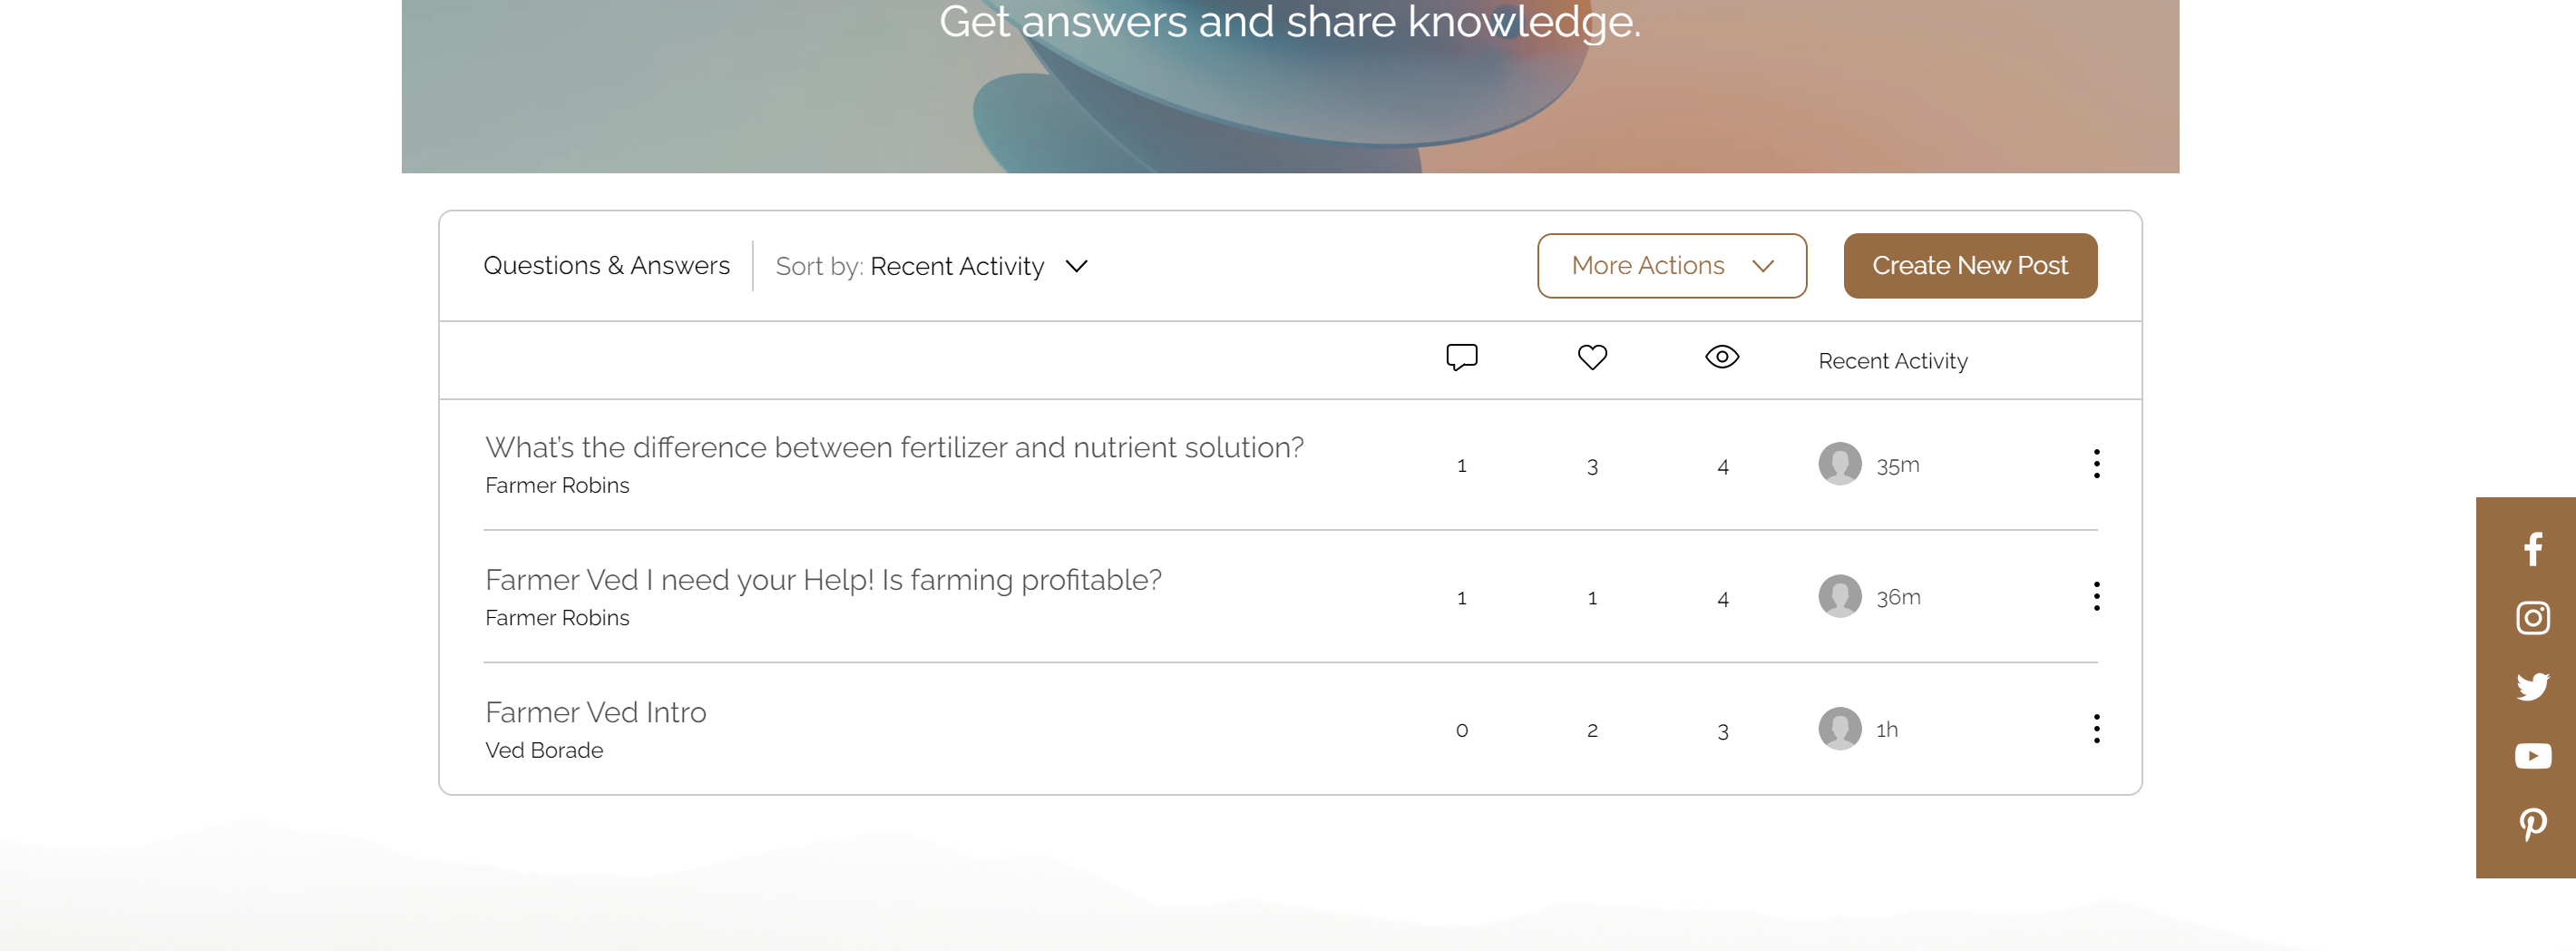Open the Pinterest social link

[x=2532, y=825]
